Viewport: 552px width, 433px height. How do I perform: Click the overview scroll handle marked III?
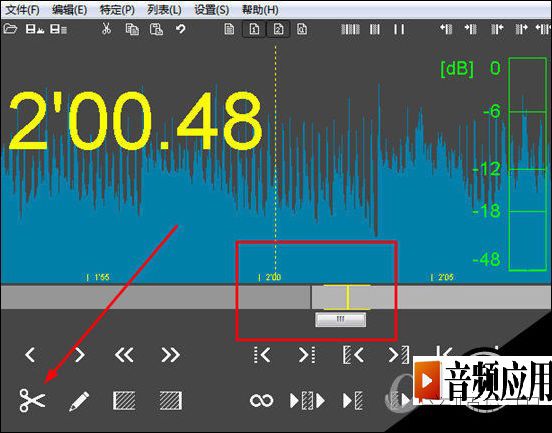tap(340, 320)
